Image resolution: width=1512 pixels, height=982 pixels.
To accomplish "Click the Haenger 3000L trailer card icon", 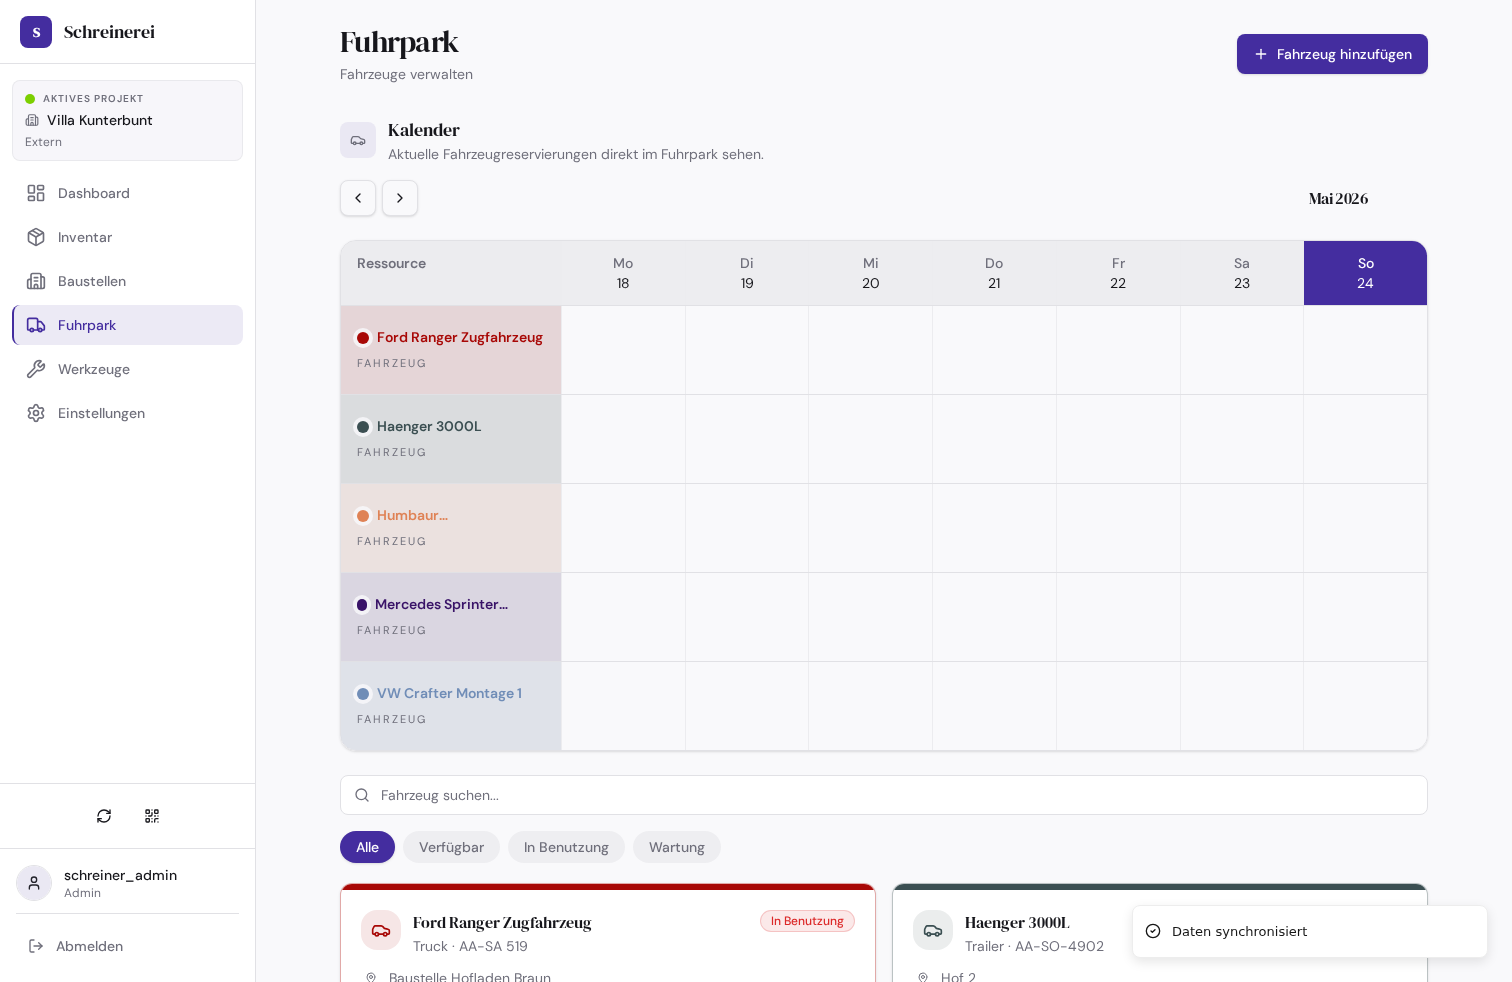I will [x=933, y=930].
